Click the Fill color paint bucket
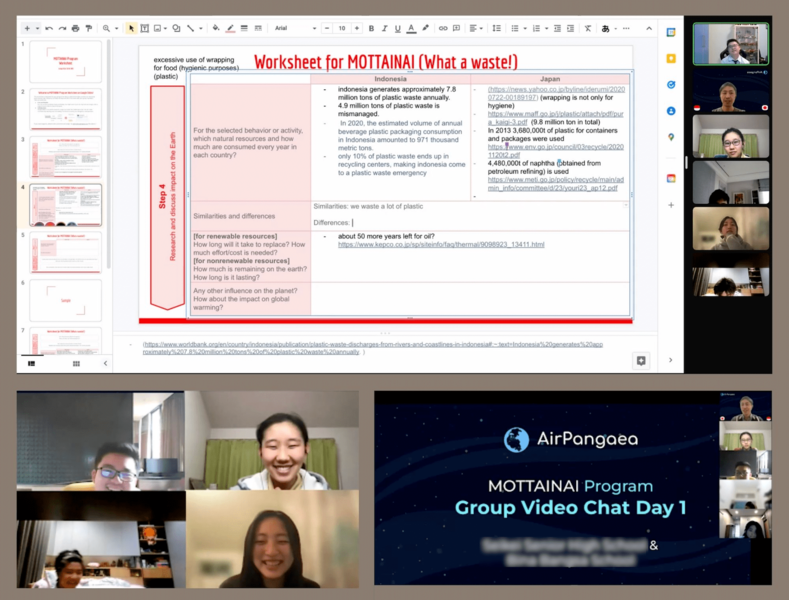This screenshot has width=789, height=600. pos(215,28)
